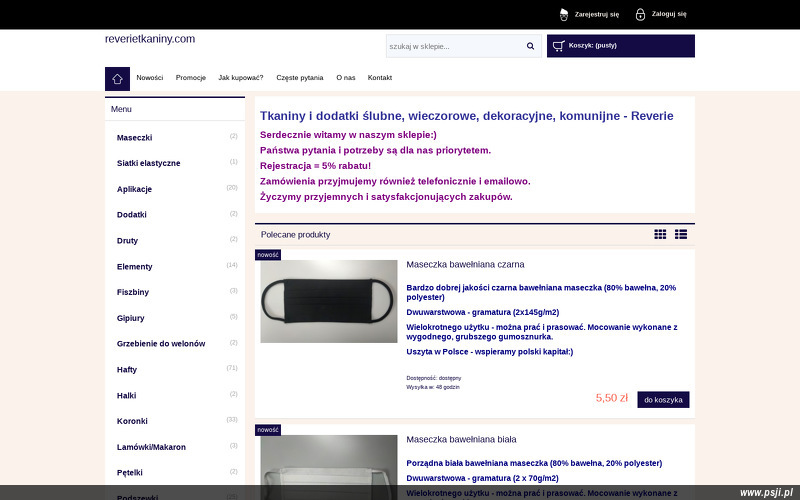The width and height of the screenshot is (800, 500).
Task: Add black mask with do koszyka
Action: click(663, 400)
